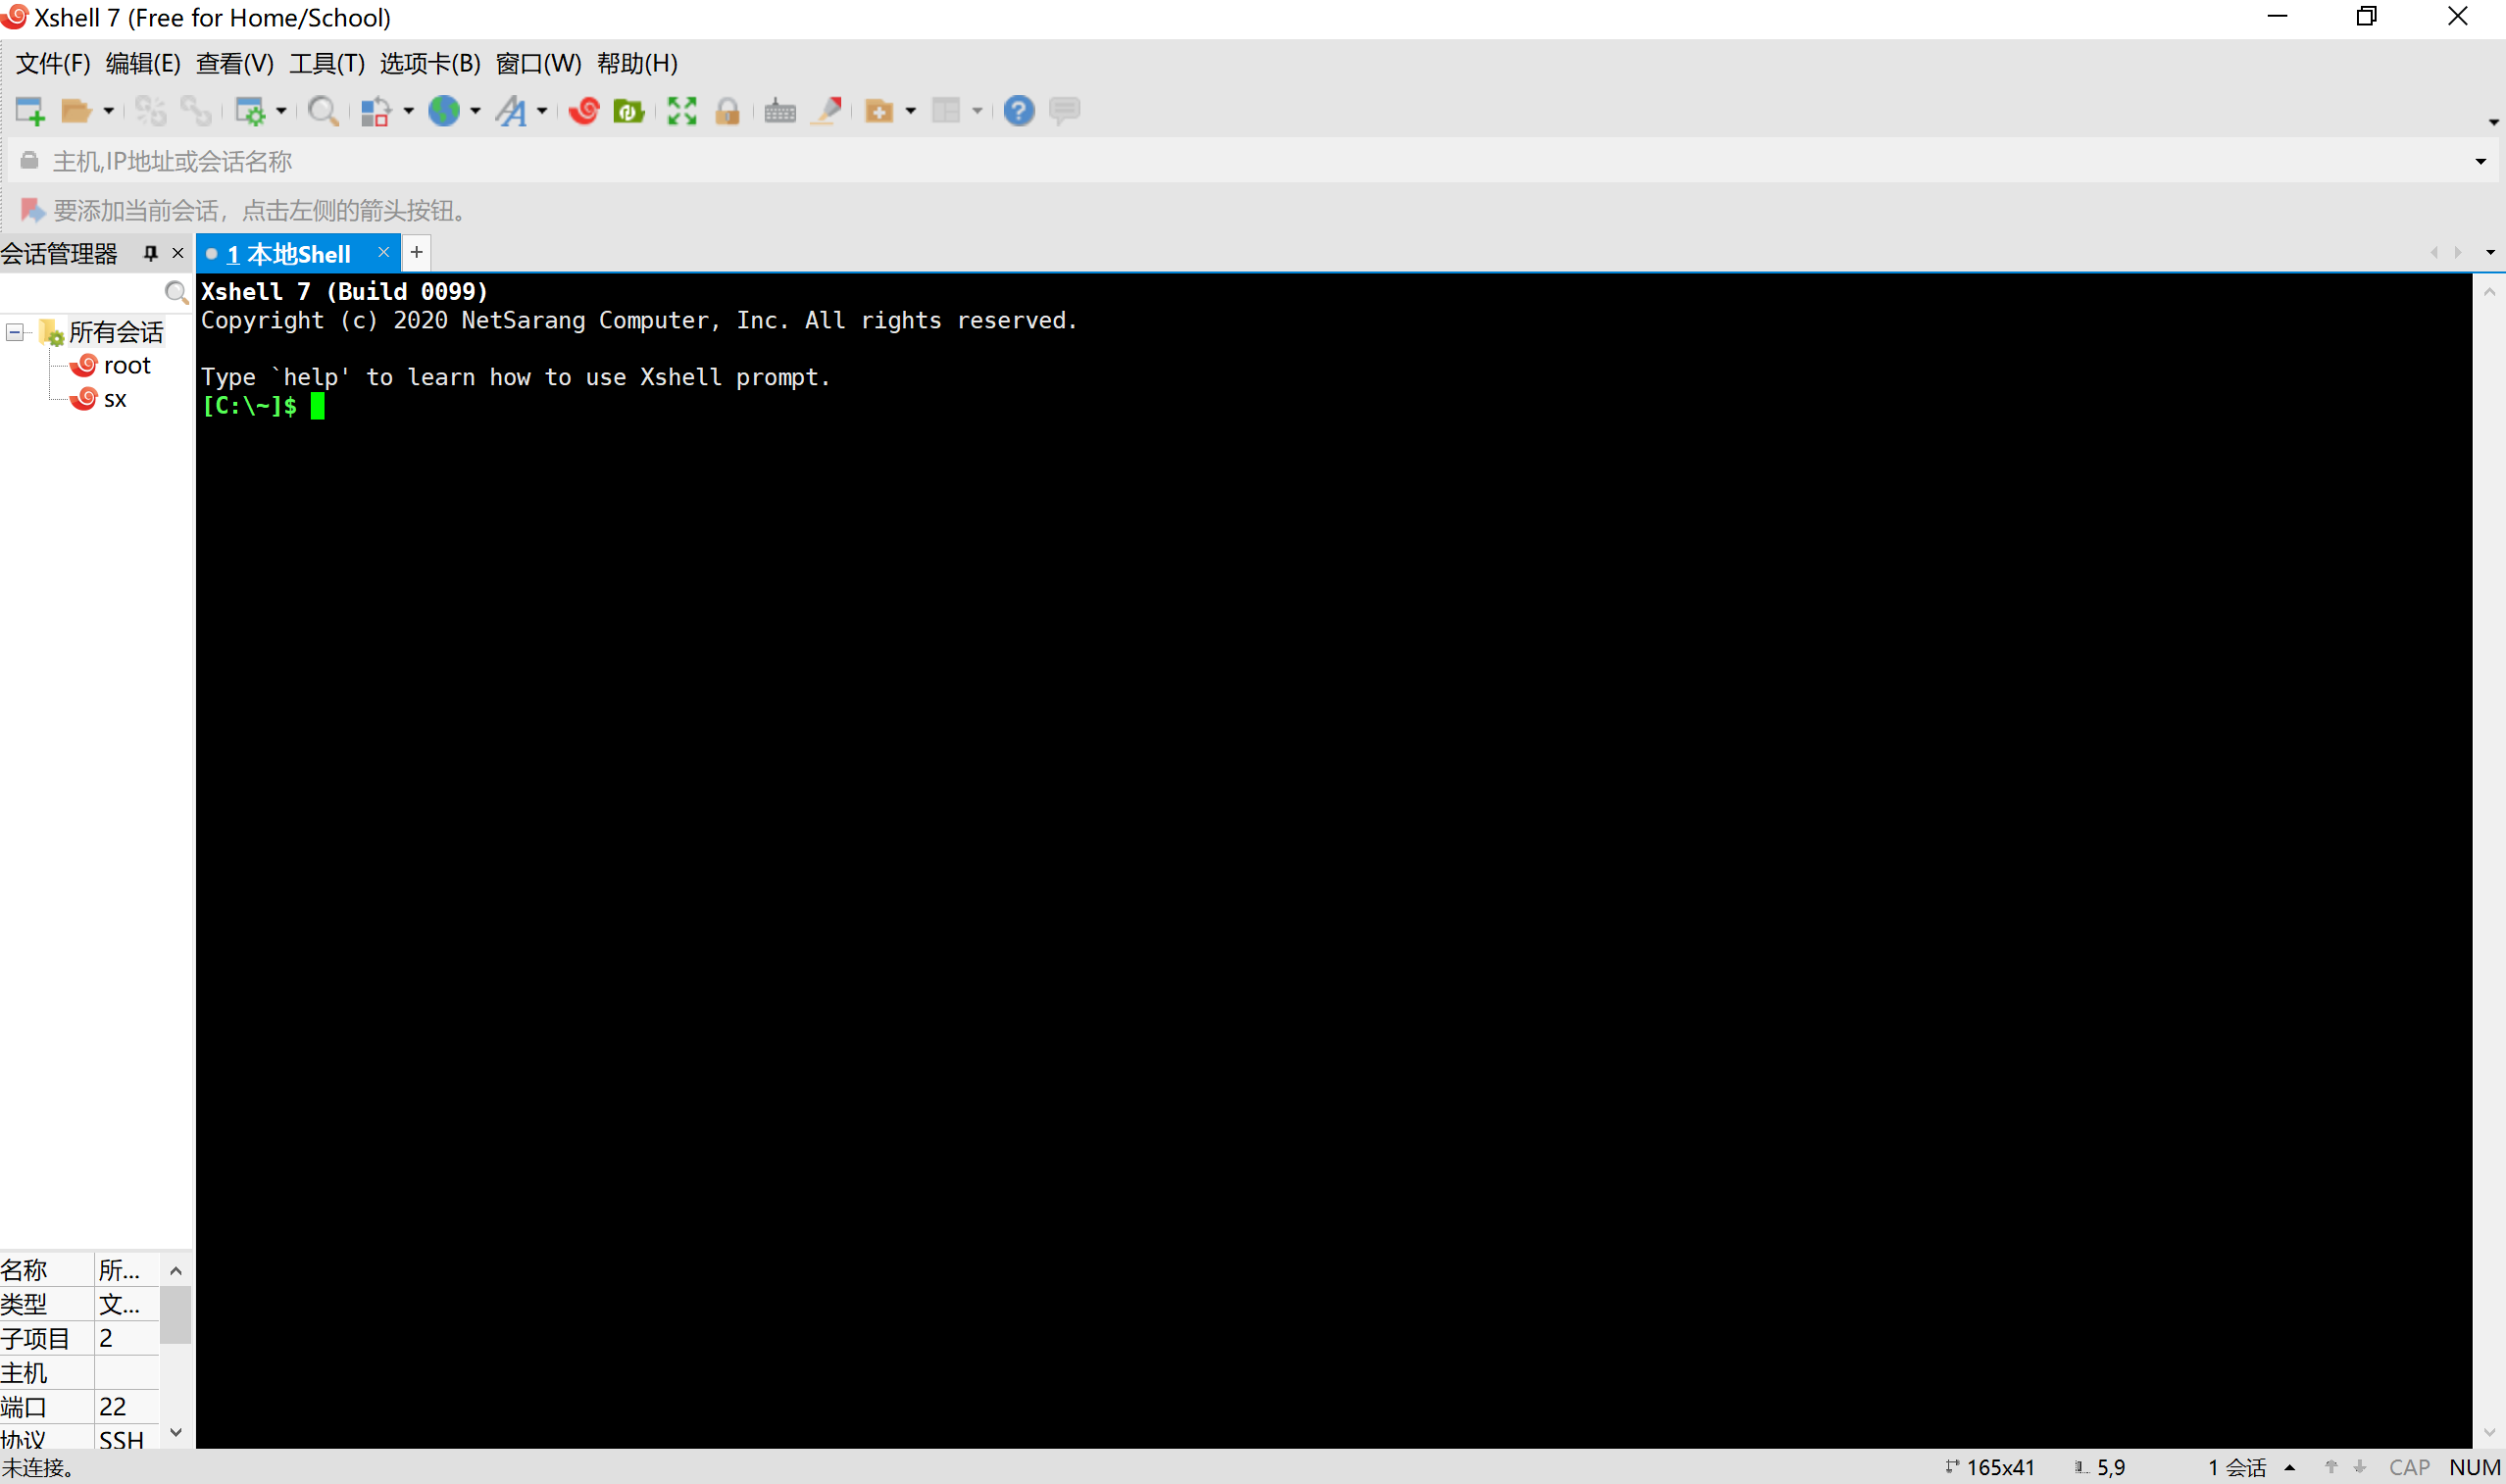
Task: Expand the 所有会话 session tree node
Action: [x=14, y=332]
